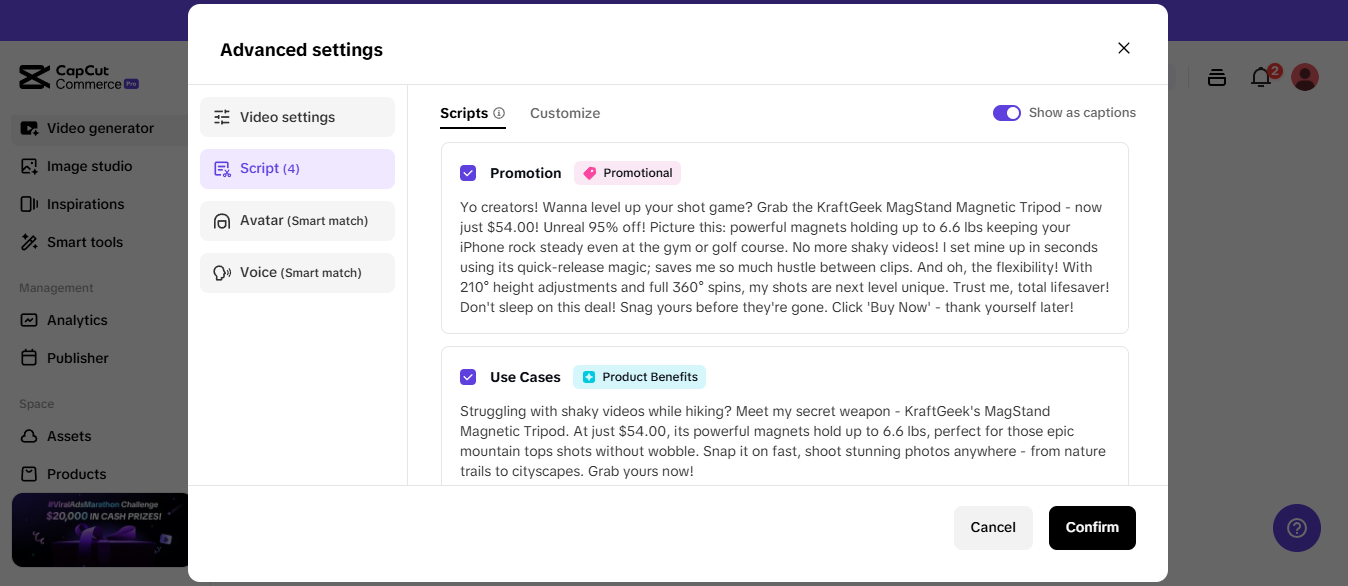Screen dimensions: 1348x586
Task: Uncheck the Use Cases script checkbox
Action: 468,377
